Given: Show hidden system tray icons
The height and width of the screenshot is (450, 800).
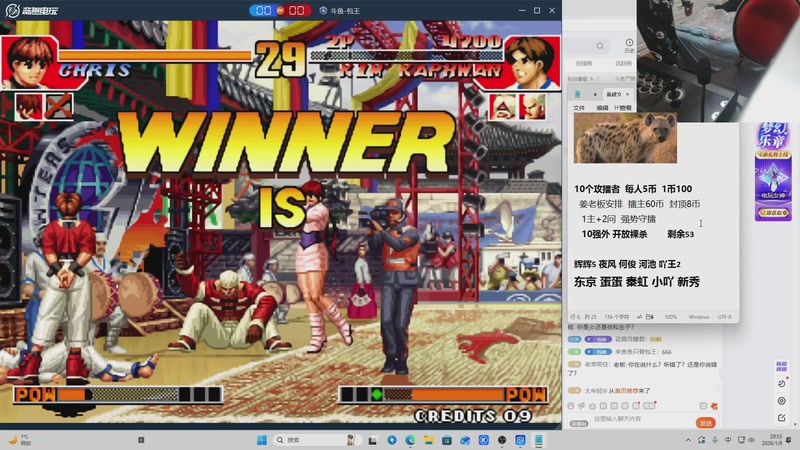Looking at the screenshot, I should 688,440.
